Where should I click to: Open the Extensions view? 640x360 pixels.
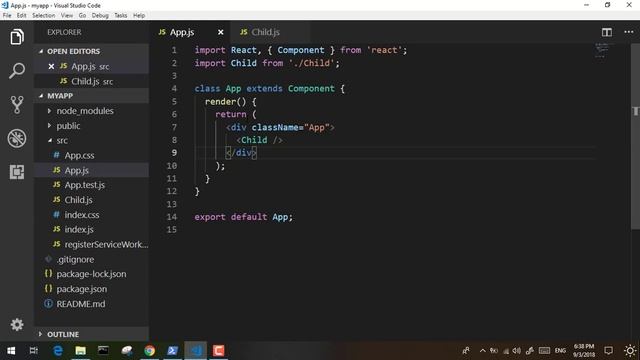(17, 172)
